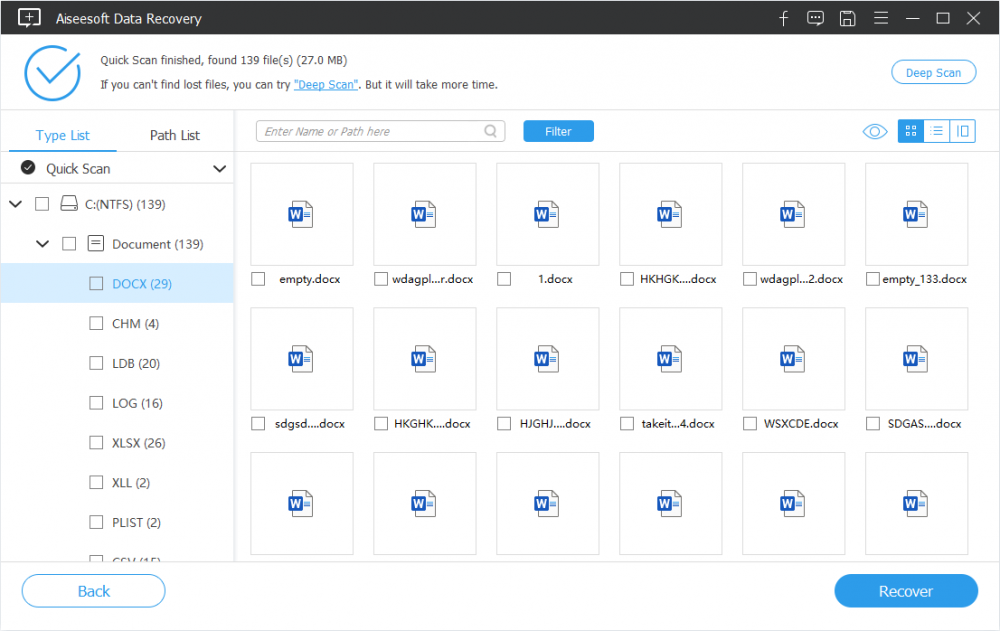Click the search magnifier icon
This screenshot has width=1000, height=631.
click(x=491, y=131)
